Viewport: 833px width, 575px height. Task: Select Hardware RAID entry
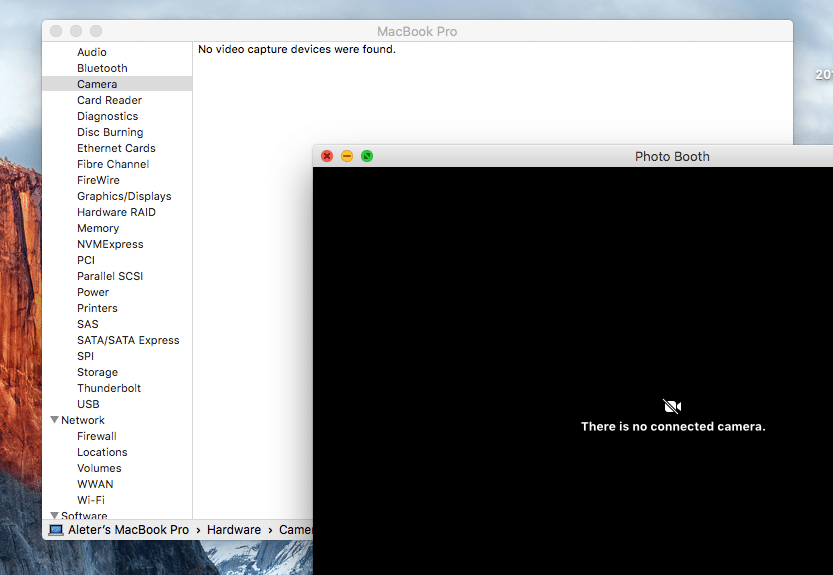point(116,212)
